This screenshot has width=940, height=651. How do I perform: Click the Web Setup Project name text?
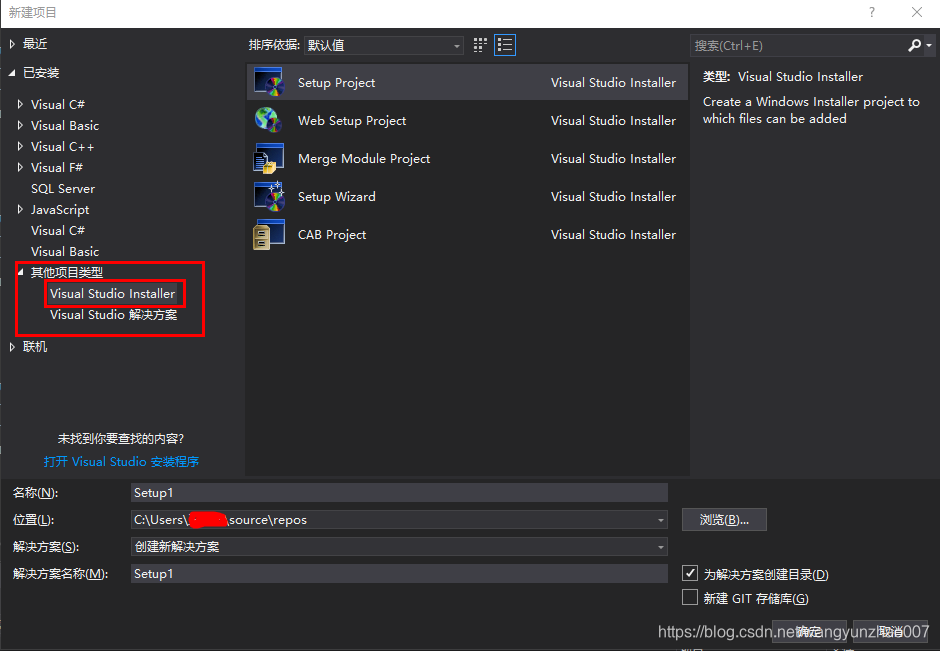tap(352, 120)
